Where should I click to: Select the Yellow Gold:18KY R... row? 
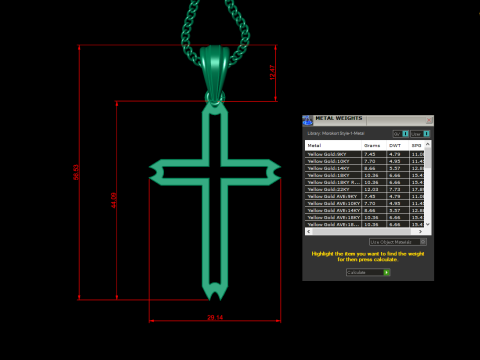365,182
